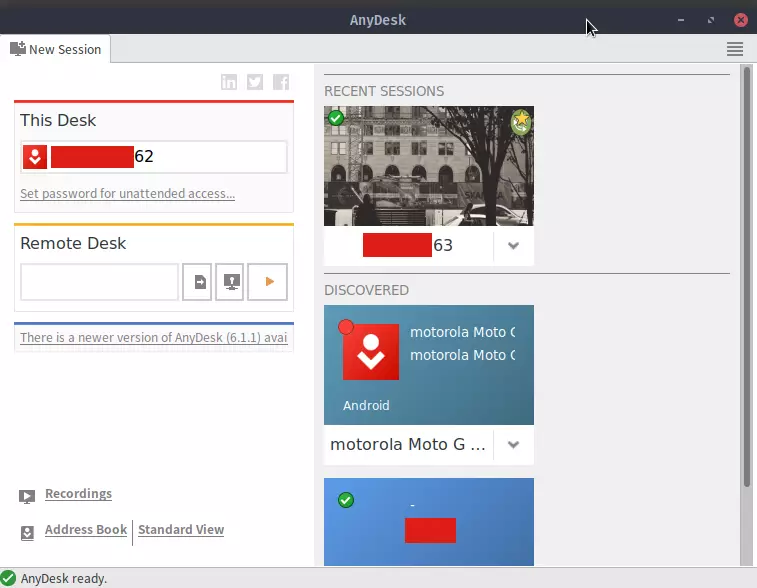Close the AnyDesk window
This screenshot has height=588, width=757.
tap(741, 20)
